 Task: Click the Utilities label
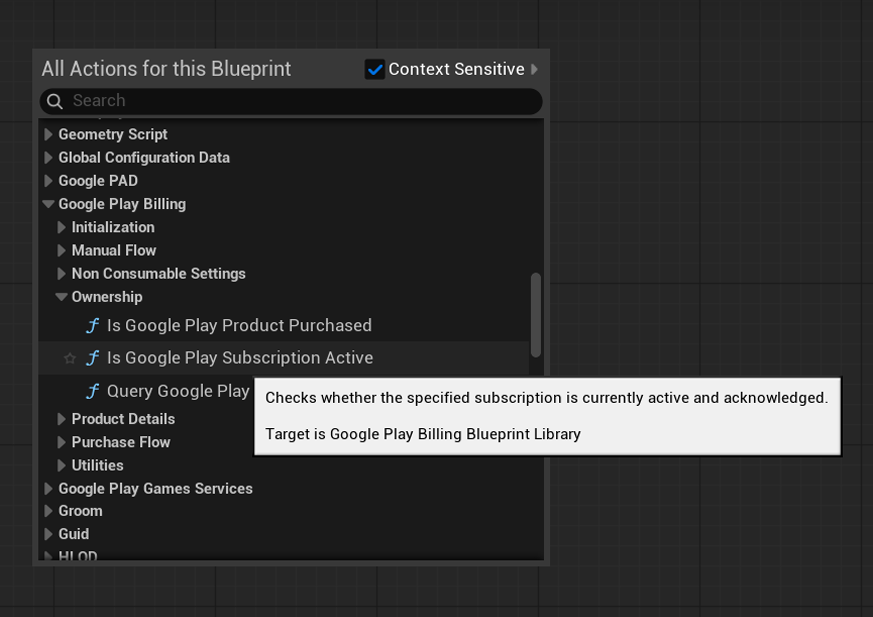point(97,466)
